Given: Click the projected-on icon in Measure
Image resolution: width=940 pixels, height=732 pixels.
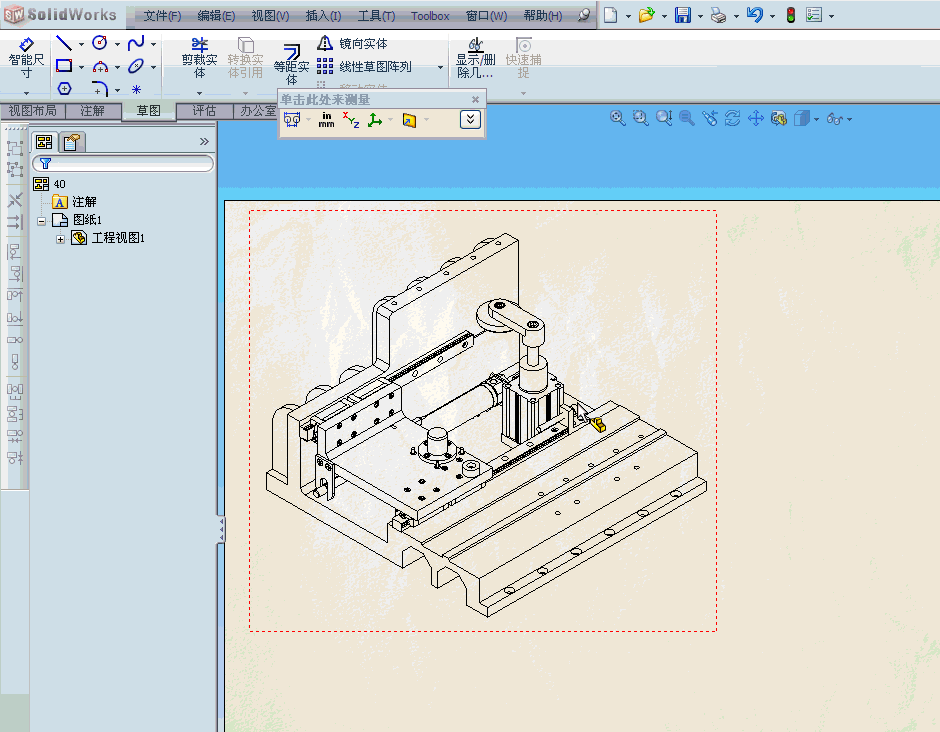Looking at the screenshot, I should [409, 120].
